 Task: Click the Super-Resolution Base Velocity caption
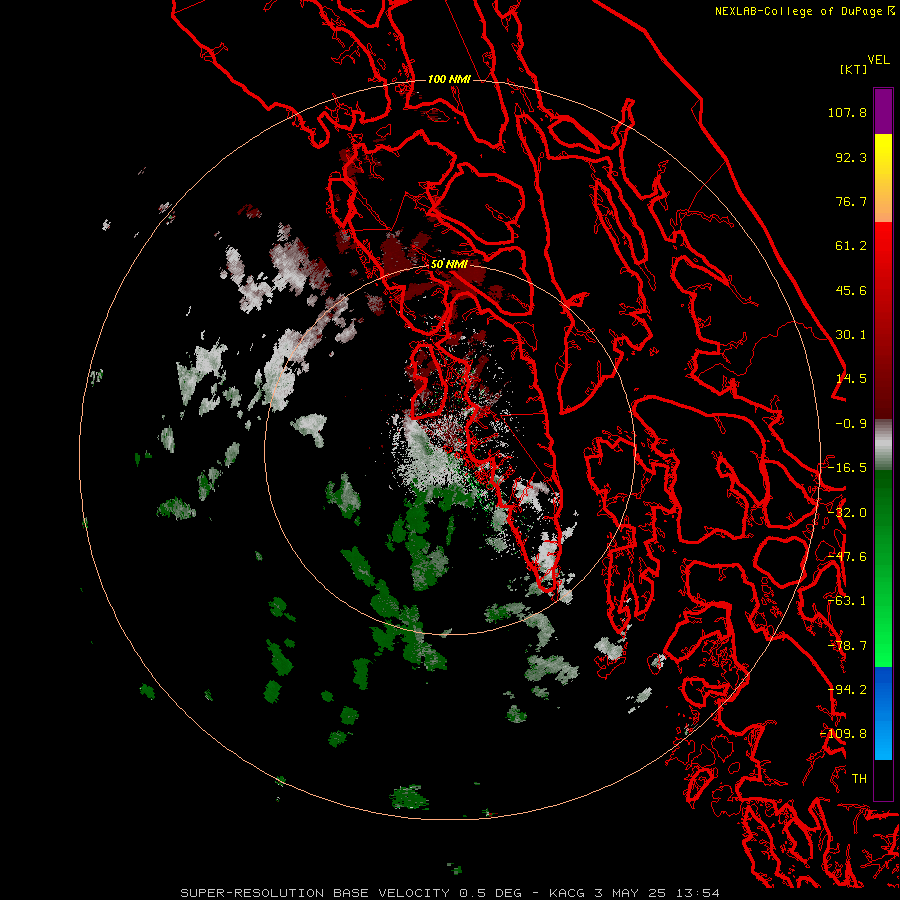(x=449, y=893)
